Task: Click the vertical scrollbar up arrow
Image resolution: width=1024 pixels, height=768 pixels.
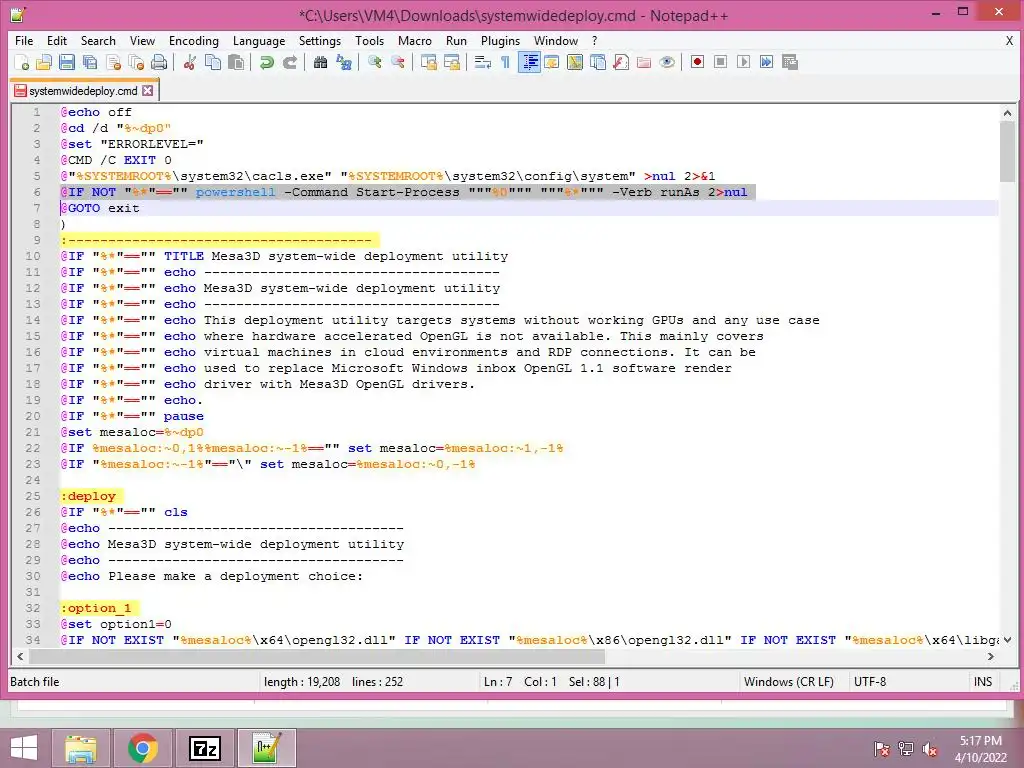Action: [1006, 113]
